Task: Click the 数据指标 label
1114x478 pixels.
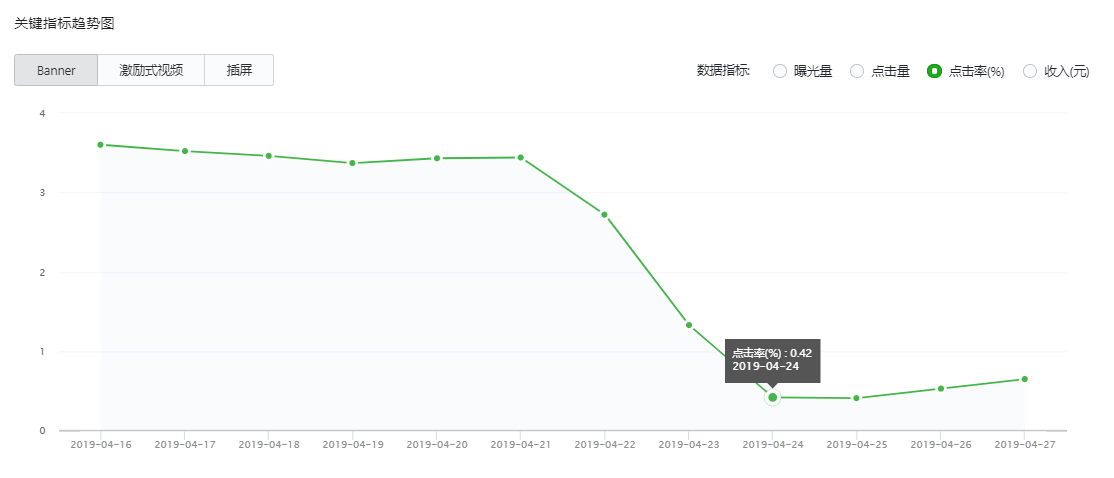Action: [723, 71]
